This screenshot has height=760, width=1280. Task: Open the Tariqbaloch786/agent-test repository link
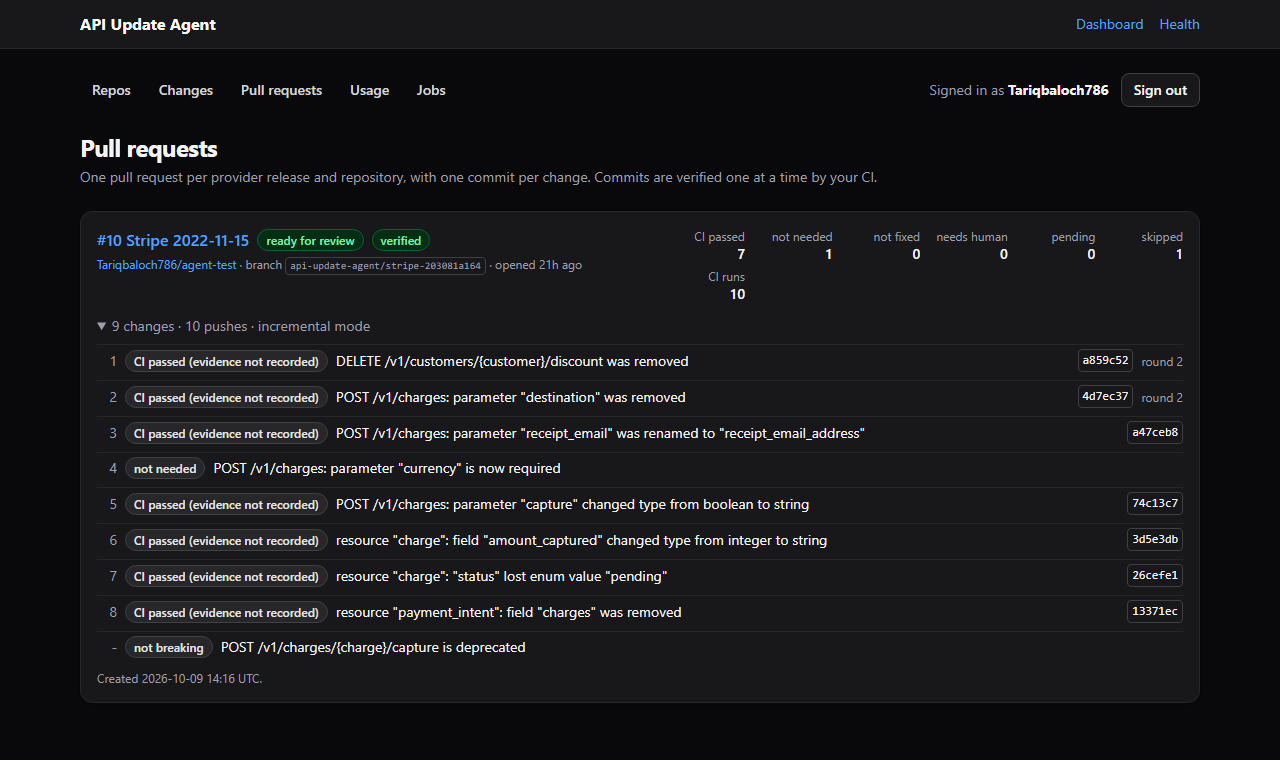tap(169, 265)
